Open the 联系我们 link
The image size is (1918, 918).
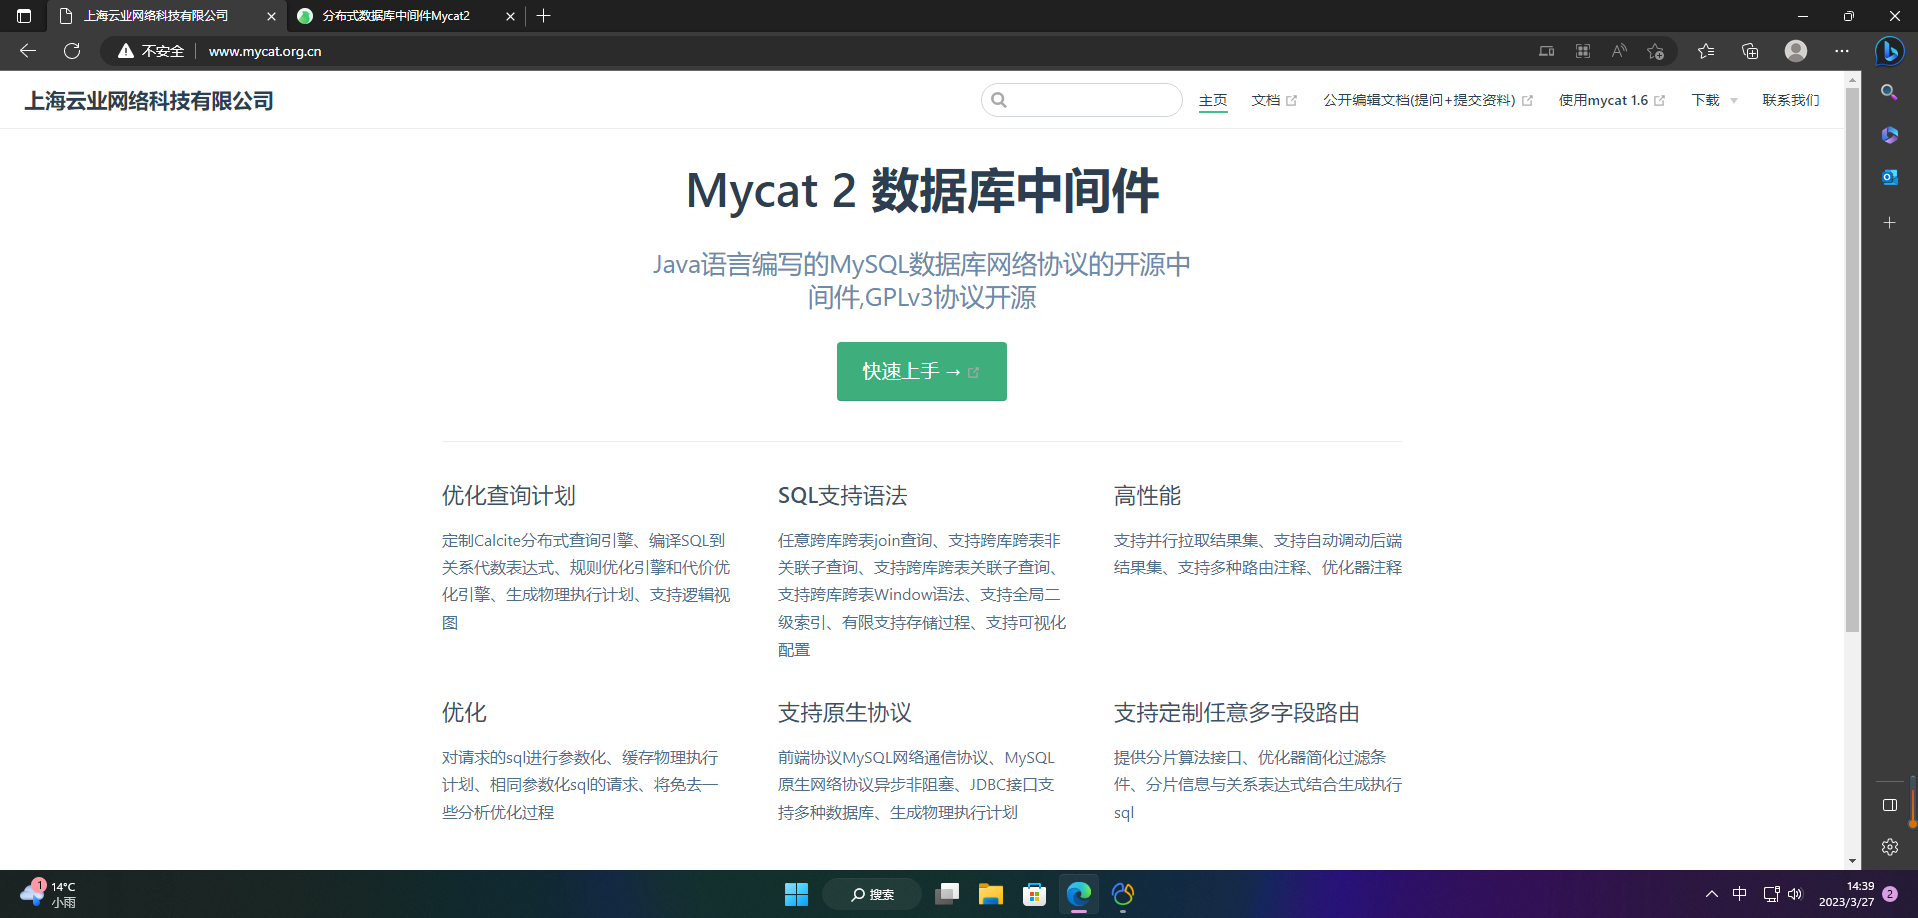[x=1790, y=100]
